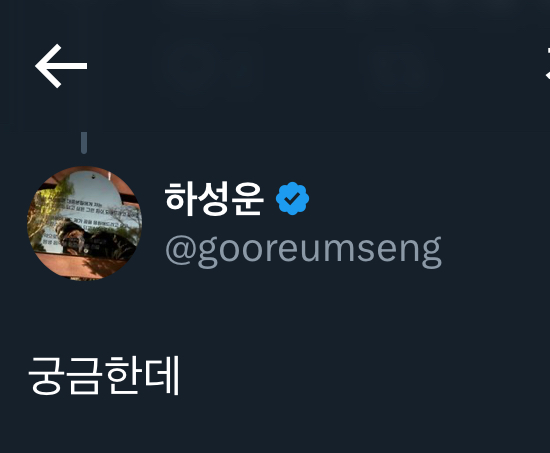550x453 pixels.
Task: Click the white checkmark inside the badge
Action: [292, 199]
